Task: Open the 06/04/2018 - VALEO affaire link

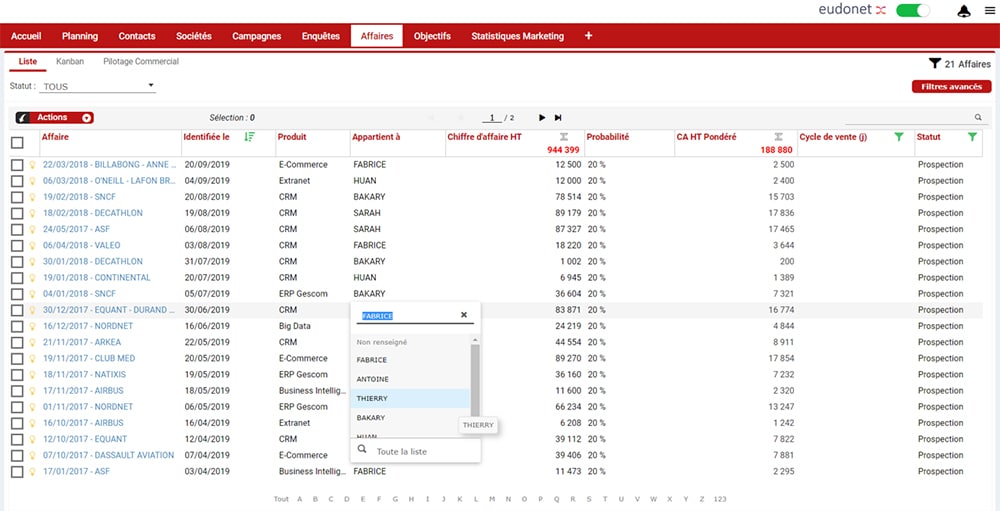Action: coord(82,246)
